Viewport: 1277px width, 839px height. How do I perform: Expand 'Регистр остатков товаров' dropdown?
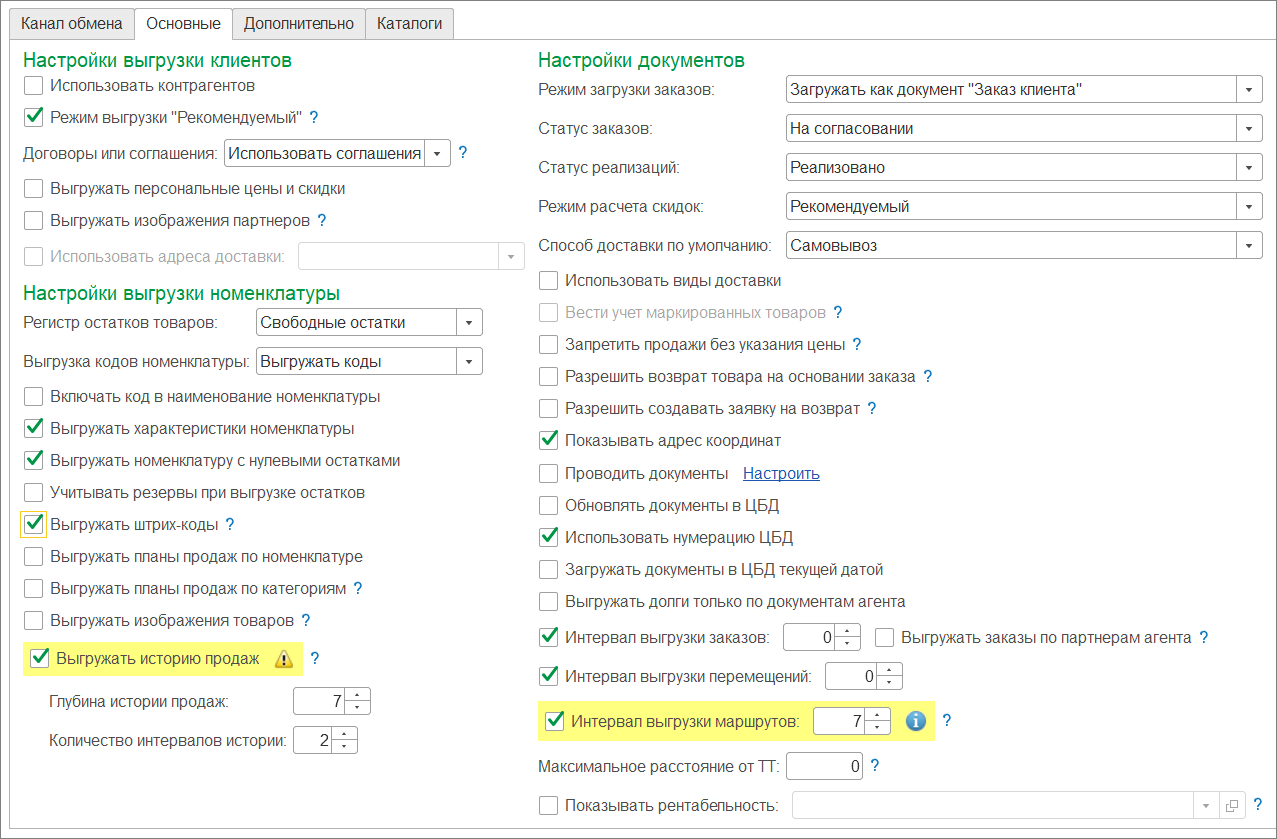(469, 322)
